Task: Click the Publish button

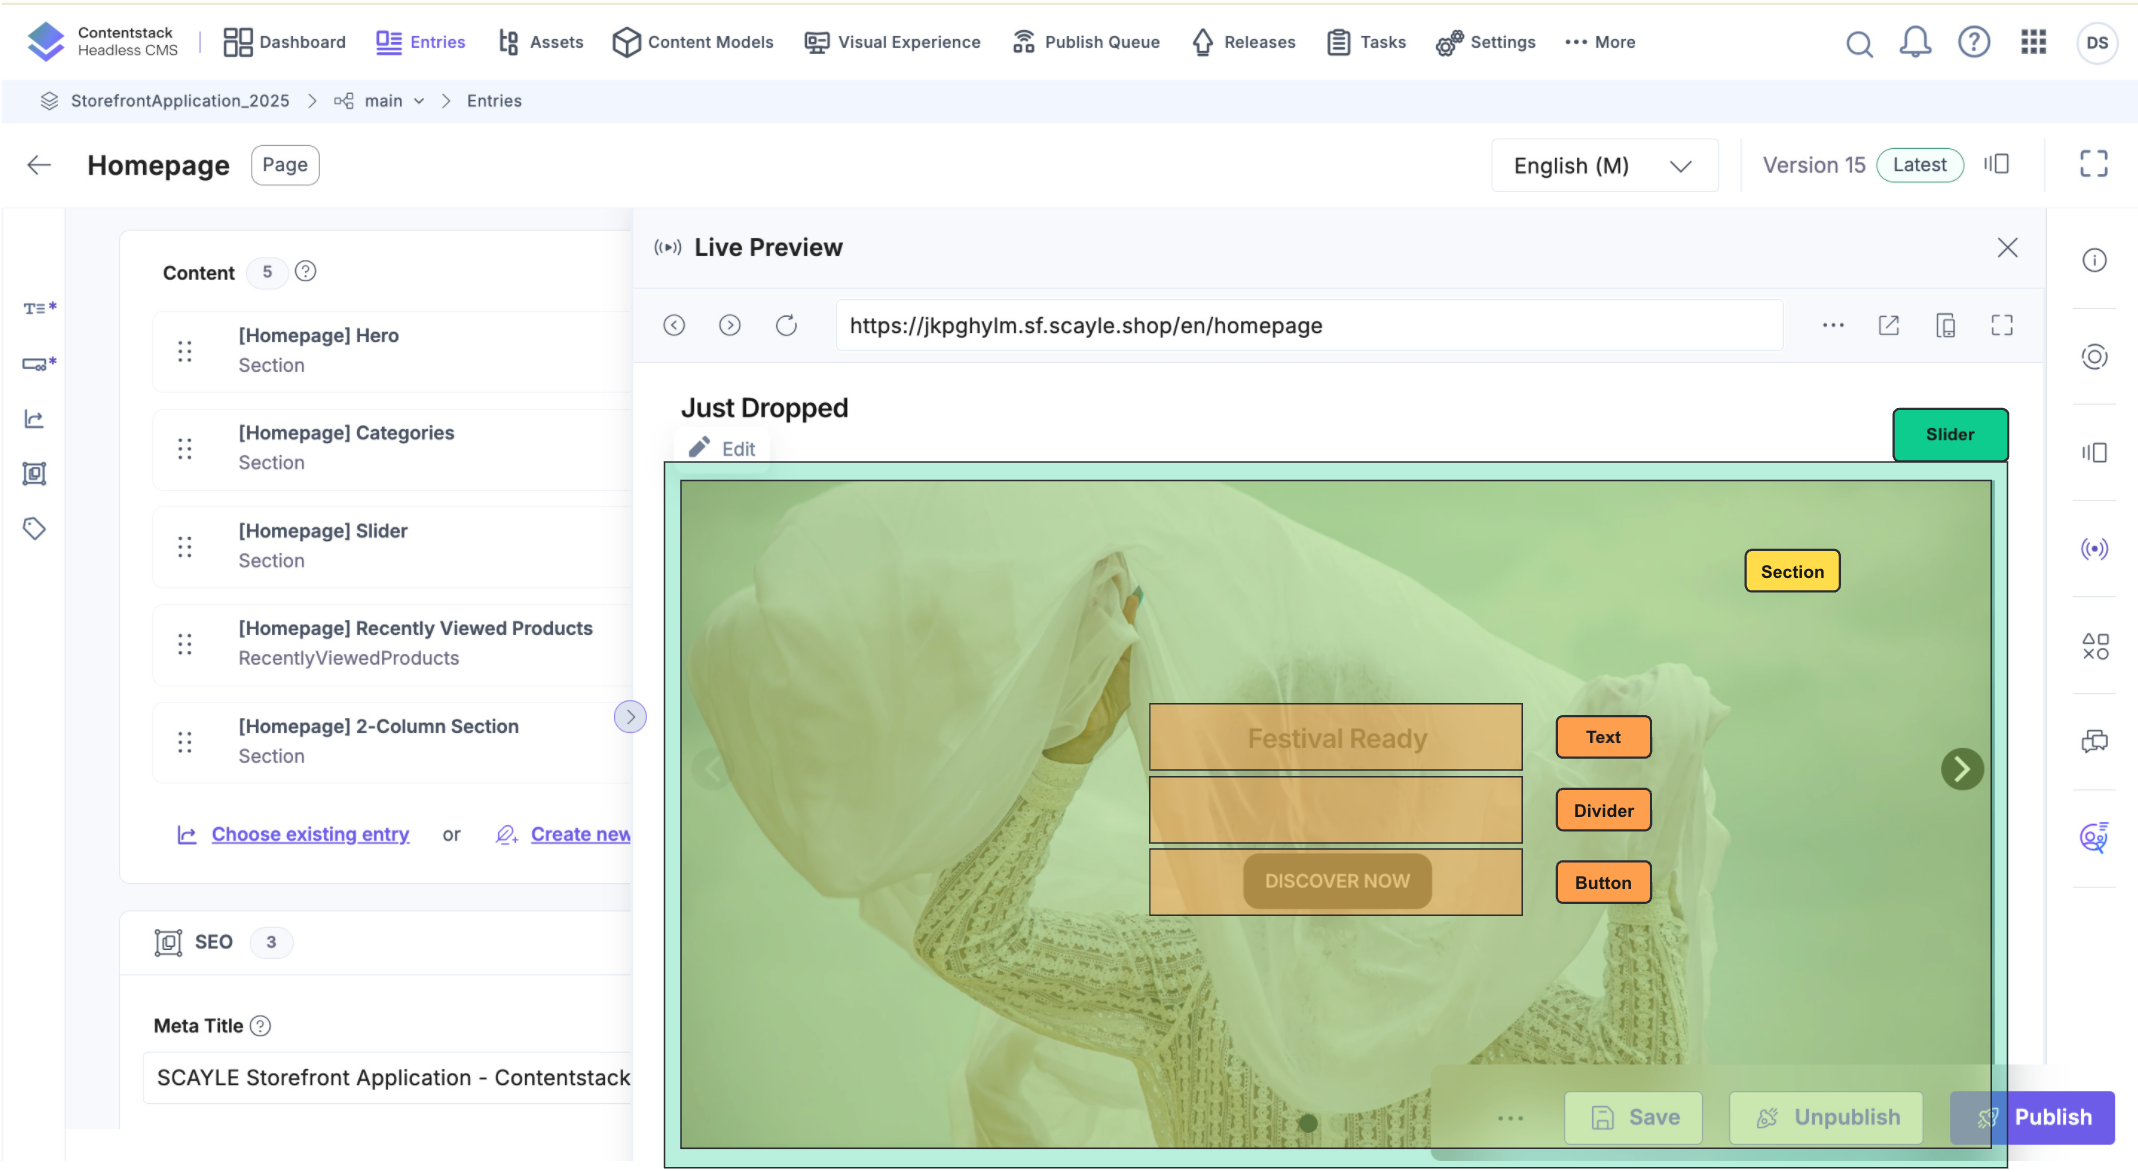Action: pyautogui.click(x=2051, y=1117)
